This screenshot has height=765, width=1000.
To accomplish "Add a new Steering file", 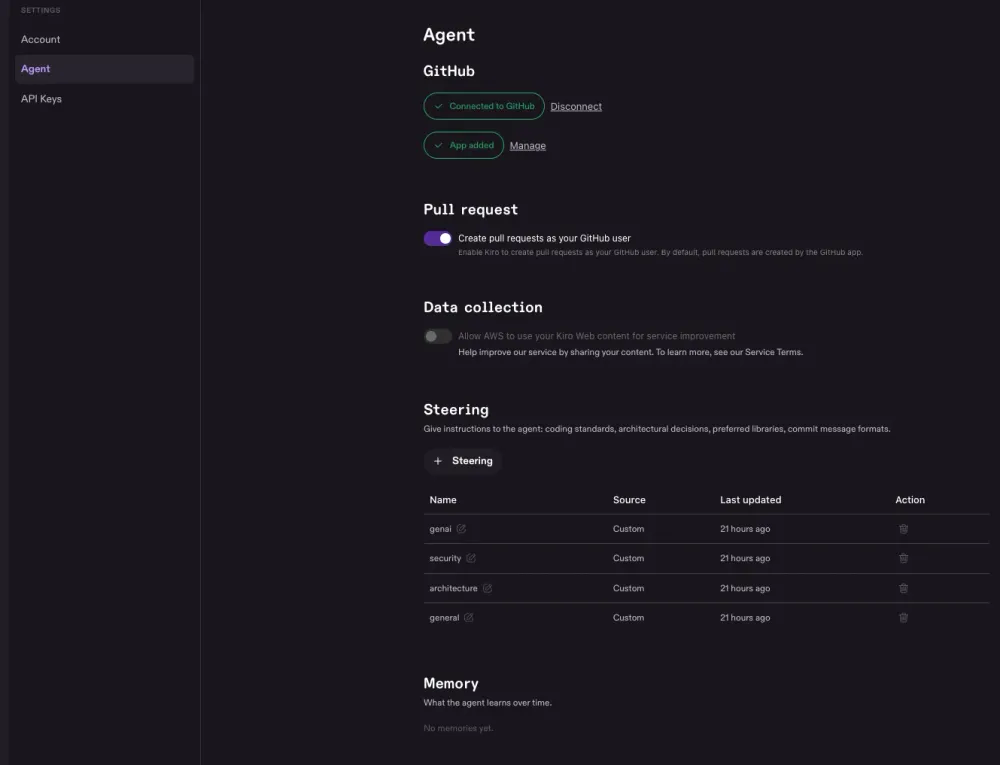I will tap(463, 461).
